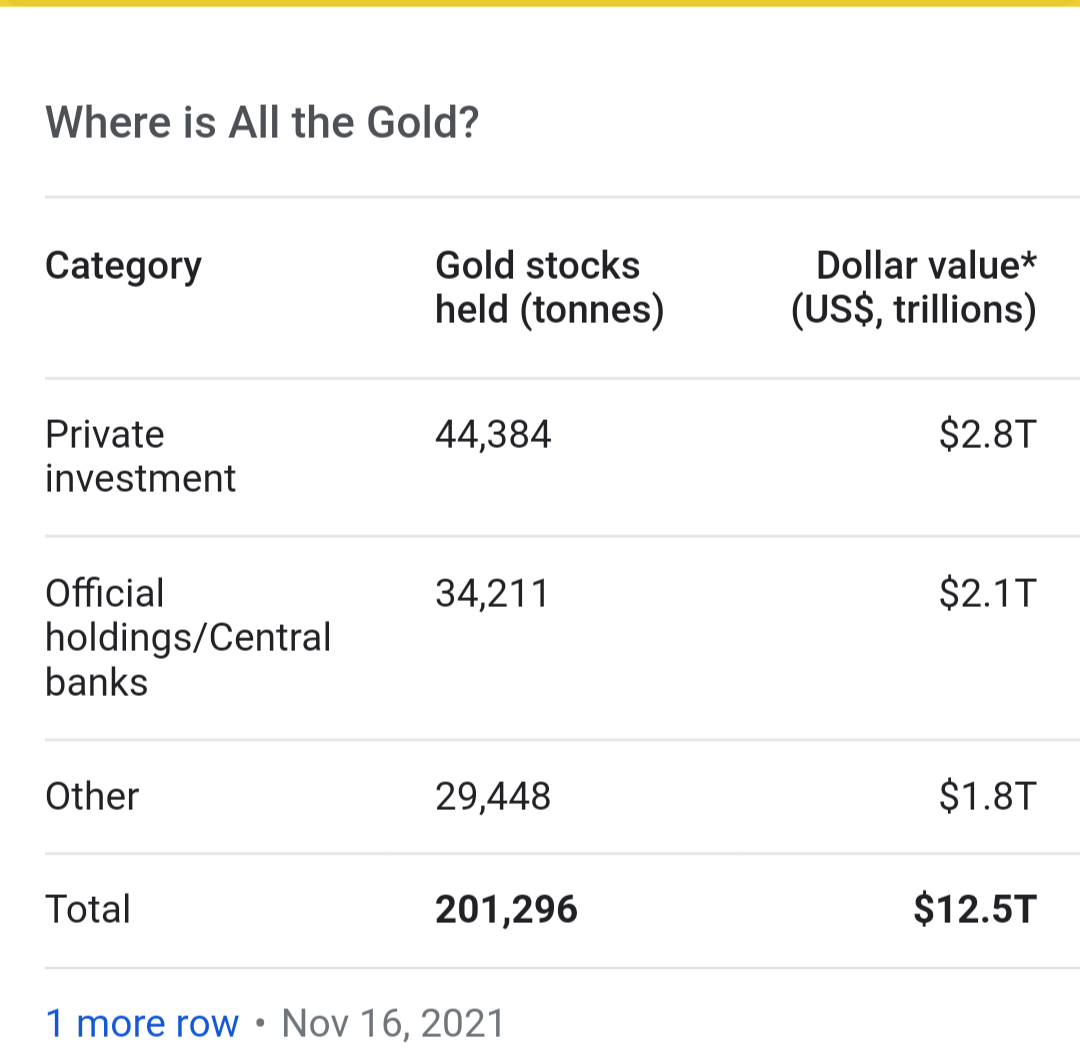
Task: Select the 'Gold stocks held (tonnes)' header
Action: coord(550,287)
